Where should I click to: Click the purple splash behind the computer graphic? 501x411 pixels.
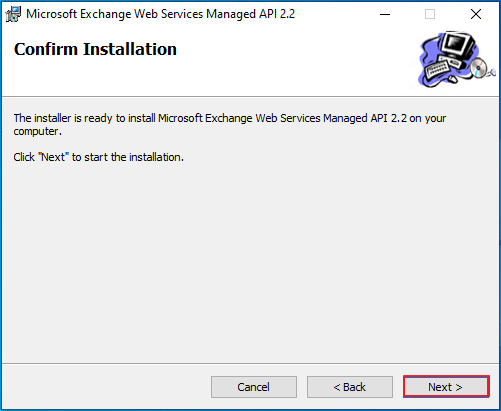click(x=428, y=53)
